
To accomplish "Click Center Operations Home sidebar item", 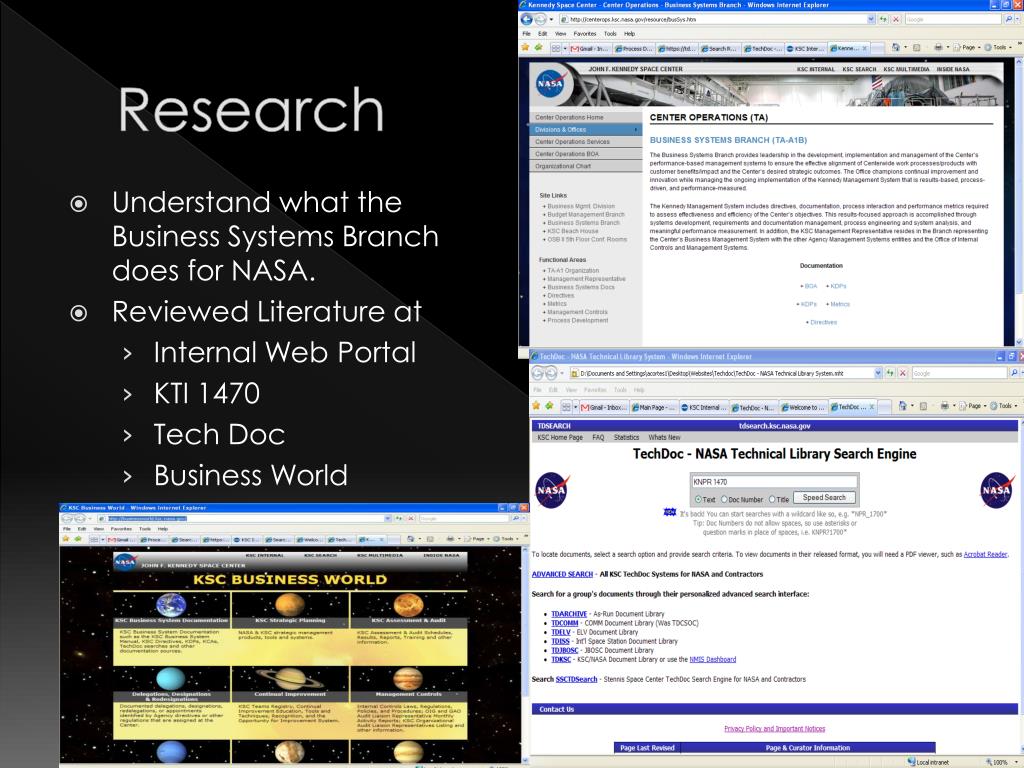I will [586, 117].
